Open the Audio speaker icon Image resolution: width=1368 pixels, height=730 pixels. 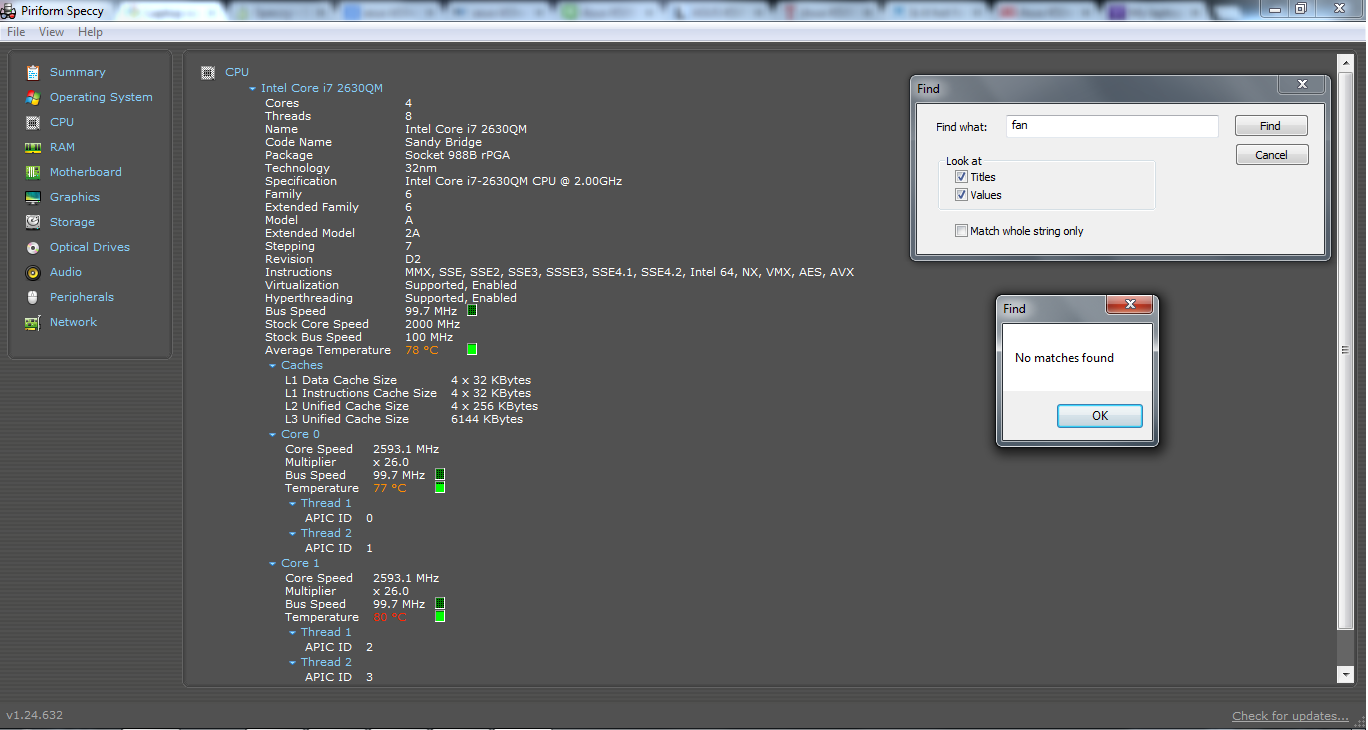33,272
